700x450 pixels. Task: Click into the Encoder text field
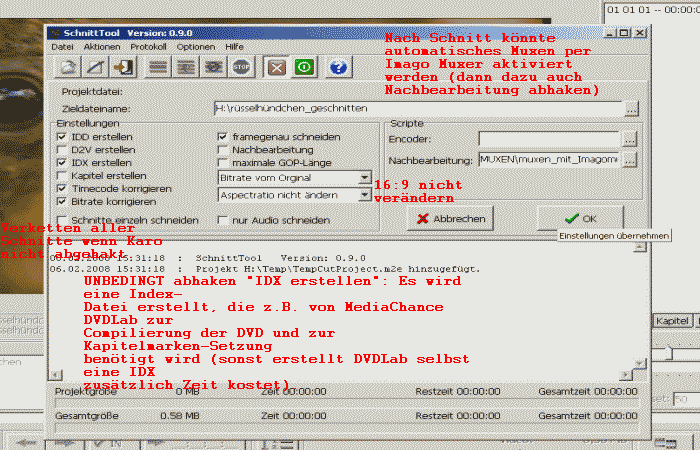tap(547, 139)
